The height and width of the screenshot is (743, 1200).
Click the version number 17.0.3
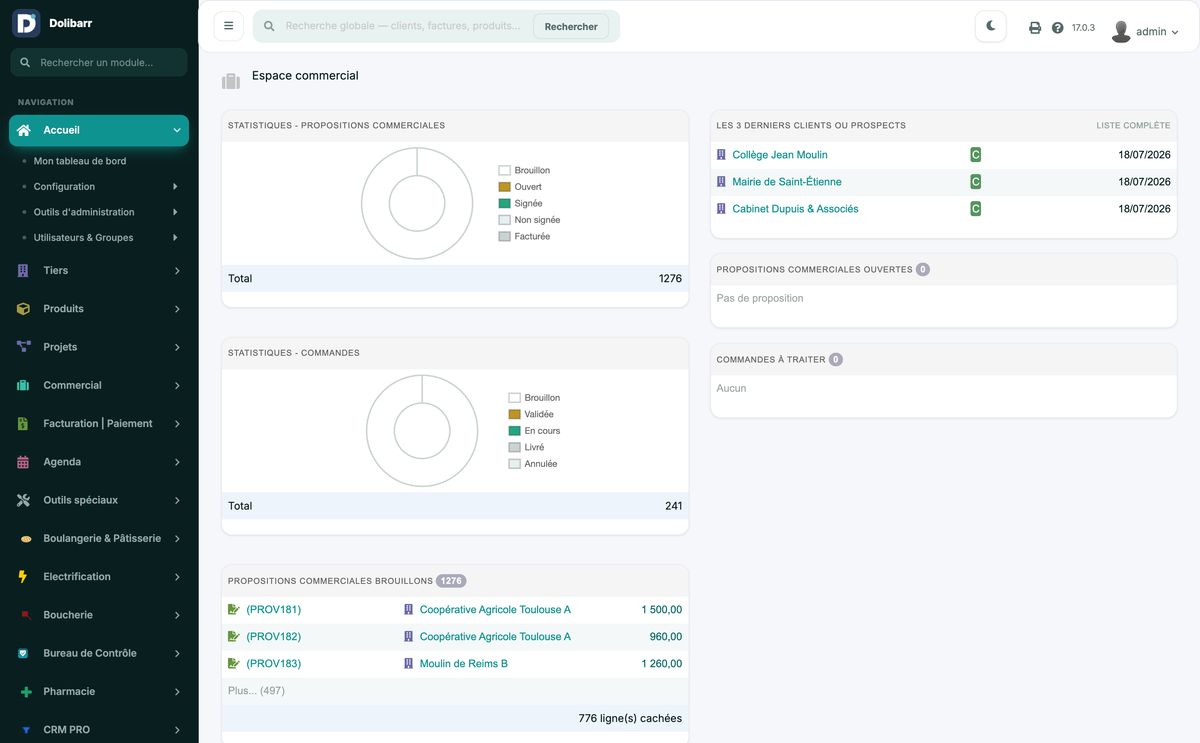coord(1084,28)
